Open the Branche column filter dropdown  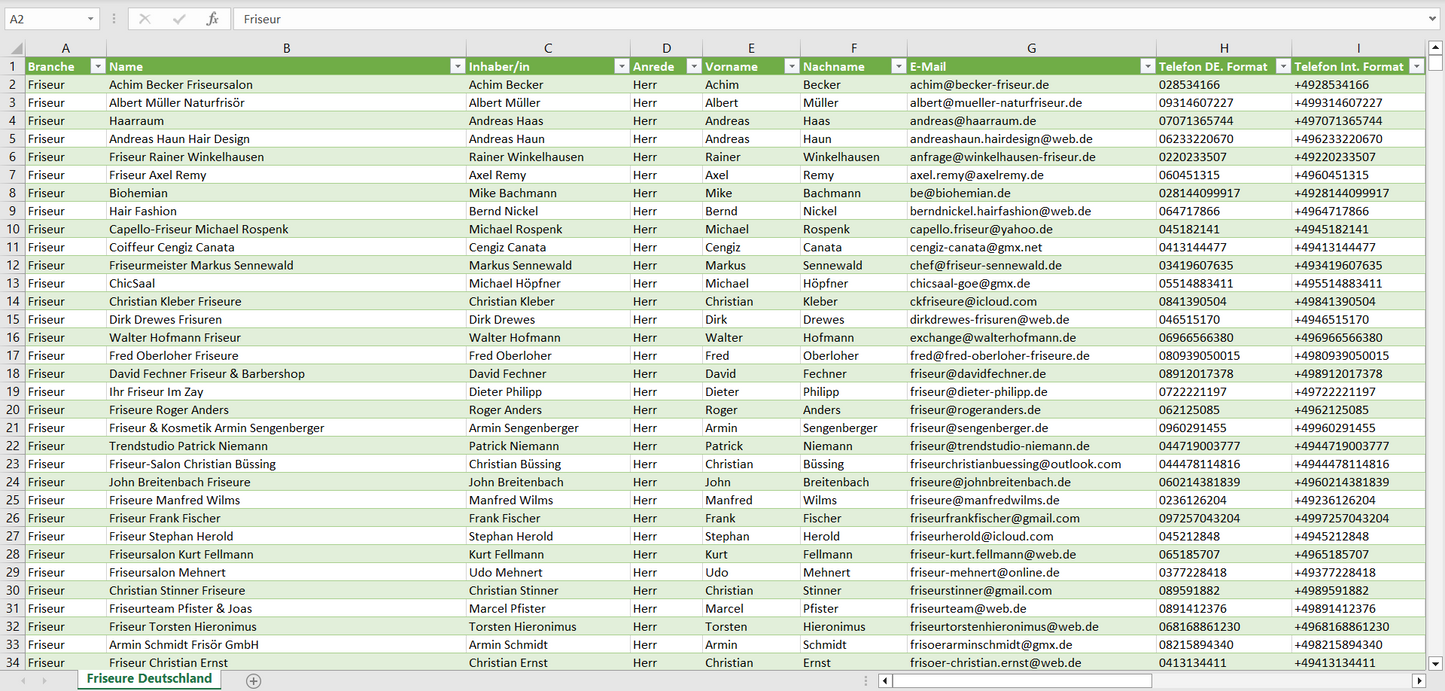tap(97, 66)
